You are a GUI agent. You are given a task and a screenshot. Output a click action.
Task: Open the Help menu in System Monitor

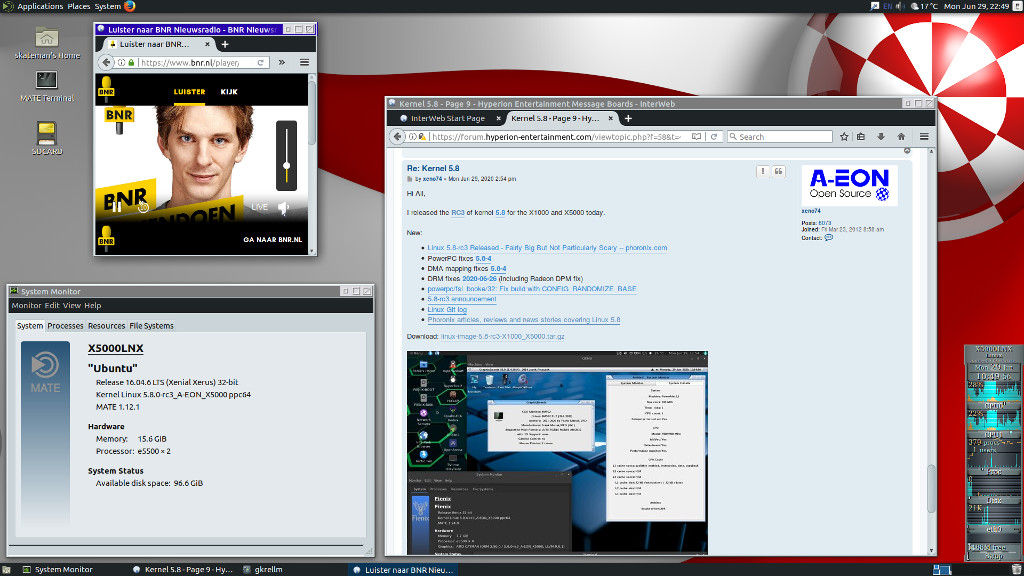point(93,306)
